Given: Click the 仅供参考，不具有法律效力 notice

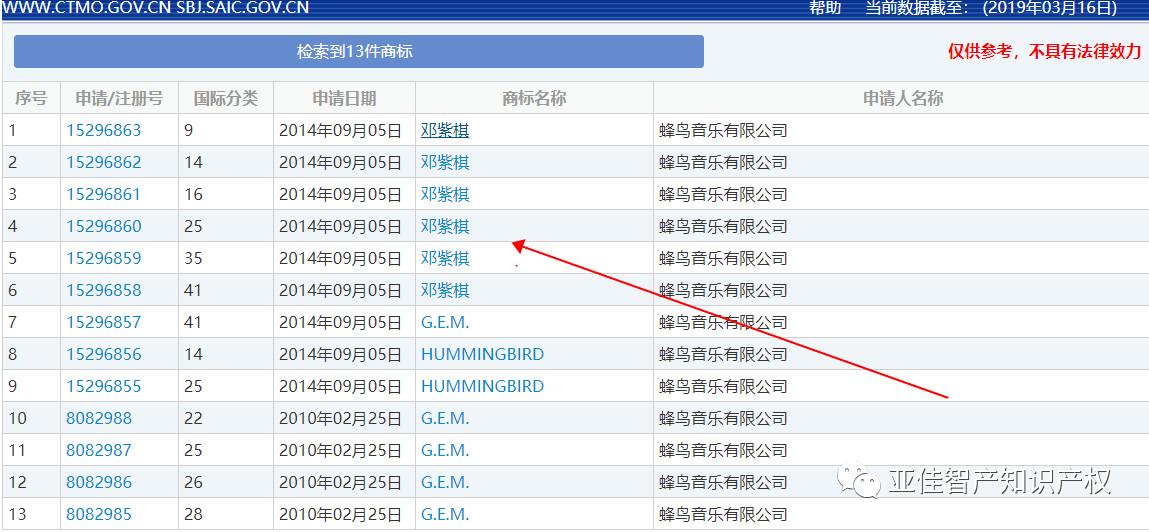Looking at the screenshot, I should point(1045,51).
